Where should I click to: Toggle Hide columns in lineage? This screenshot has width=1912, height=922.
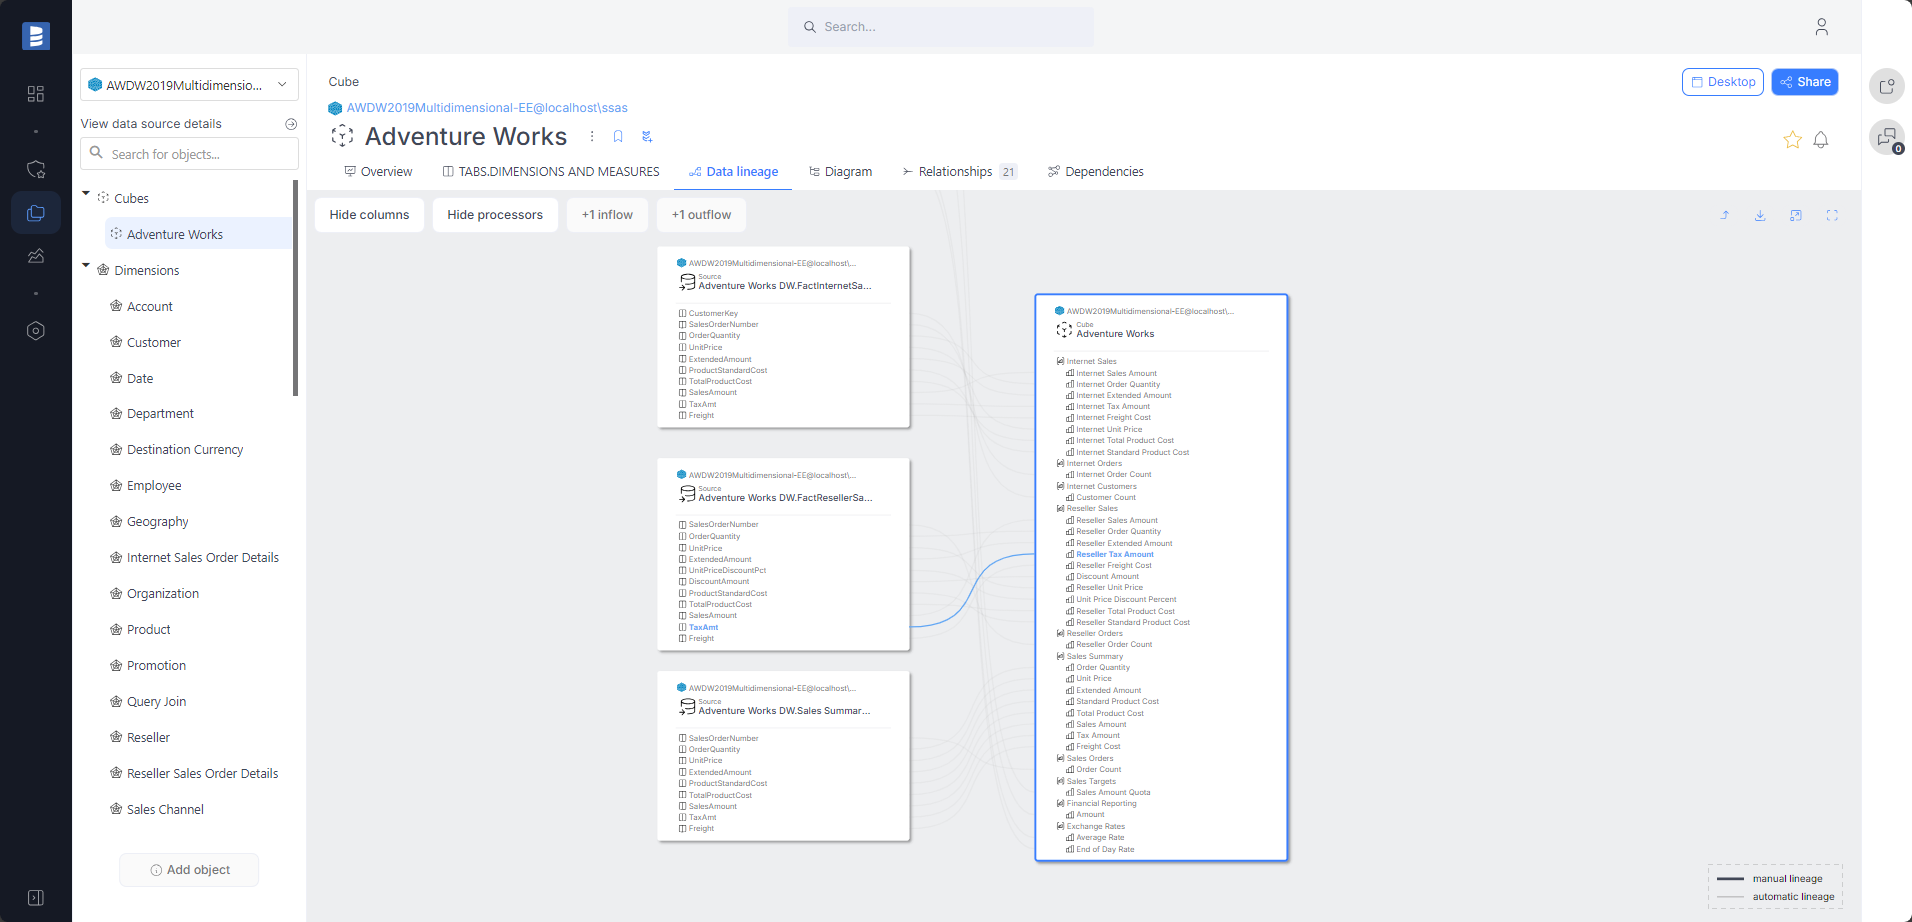tap(369, 215)
